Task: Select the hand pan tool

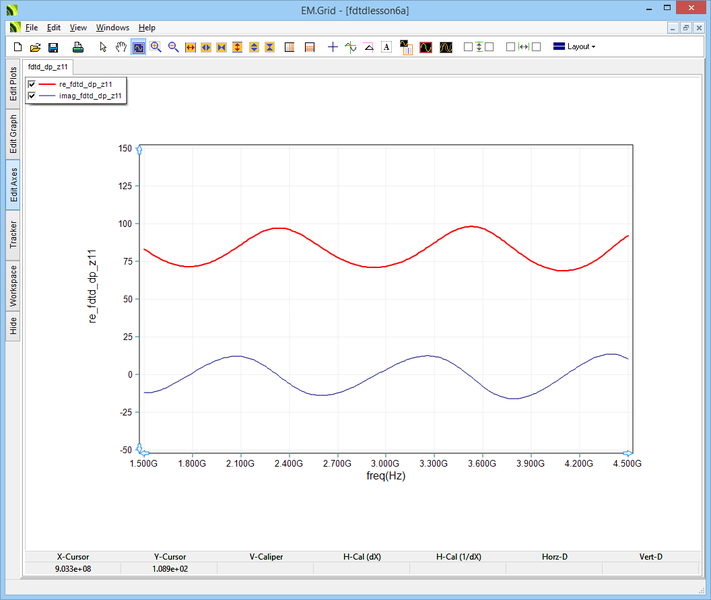Action: click(121, 47)
